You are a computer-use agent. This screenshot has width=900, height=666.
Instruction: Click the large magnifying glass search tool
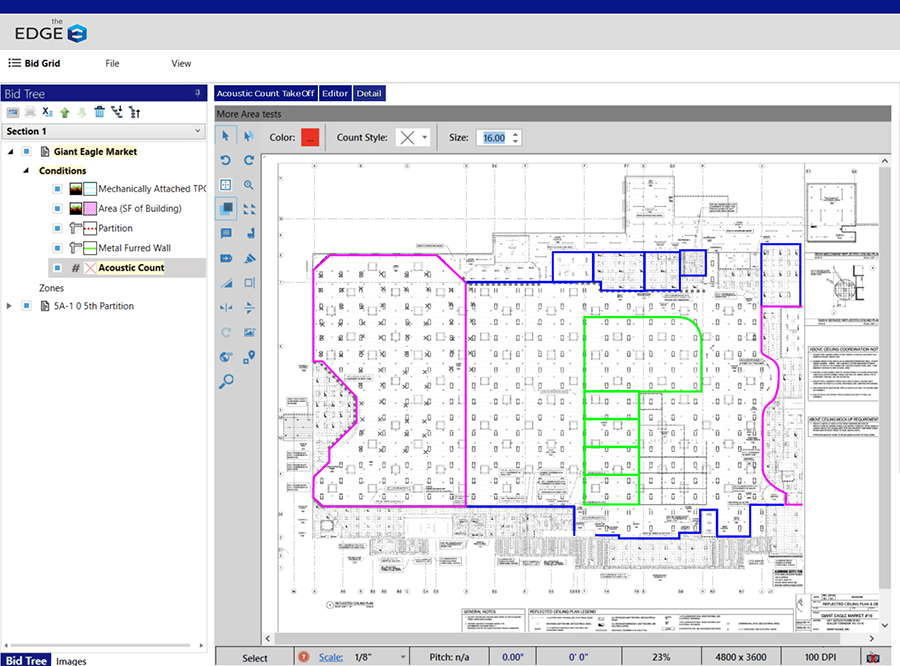click(x=226, y=380)
